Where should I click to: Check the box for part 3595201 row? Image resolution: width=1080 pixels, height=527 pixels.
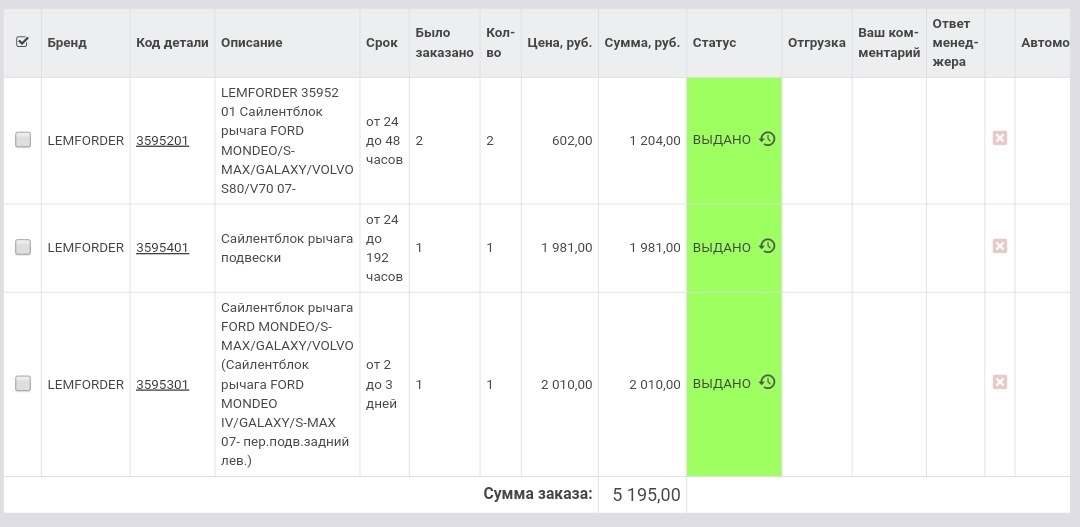(23, 140)
